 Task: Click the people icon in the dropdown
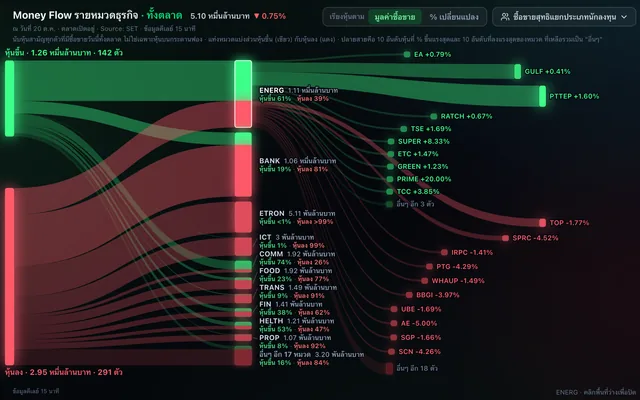[x=505, y=17]
